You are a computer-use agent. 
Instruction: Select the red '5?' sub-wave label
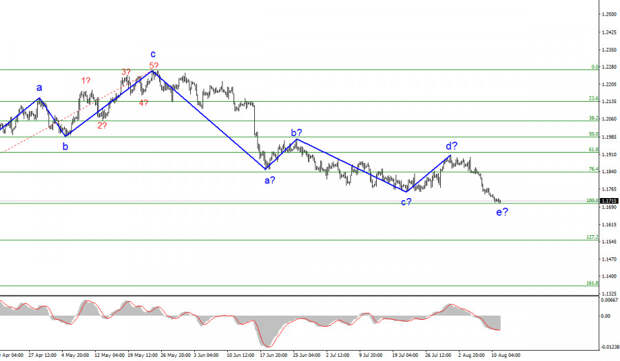point(154,65)
